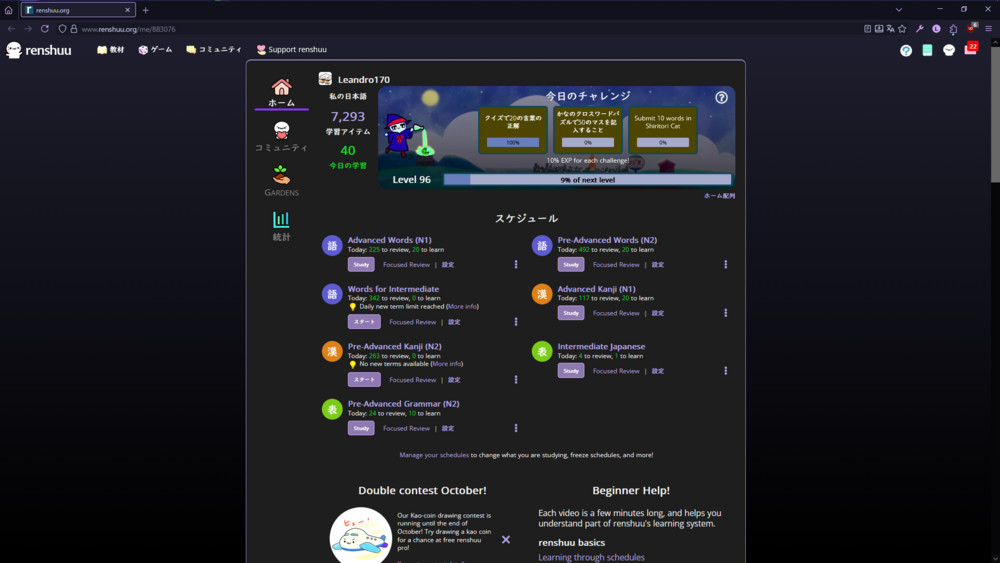Viewport: 1000px width, 563px height.
Task: Dismiss the Double contest October notice
Action: coord(506,539)
